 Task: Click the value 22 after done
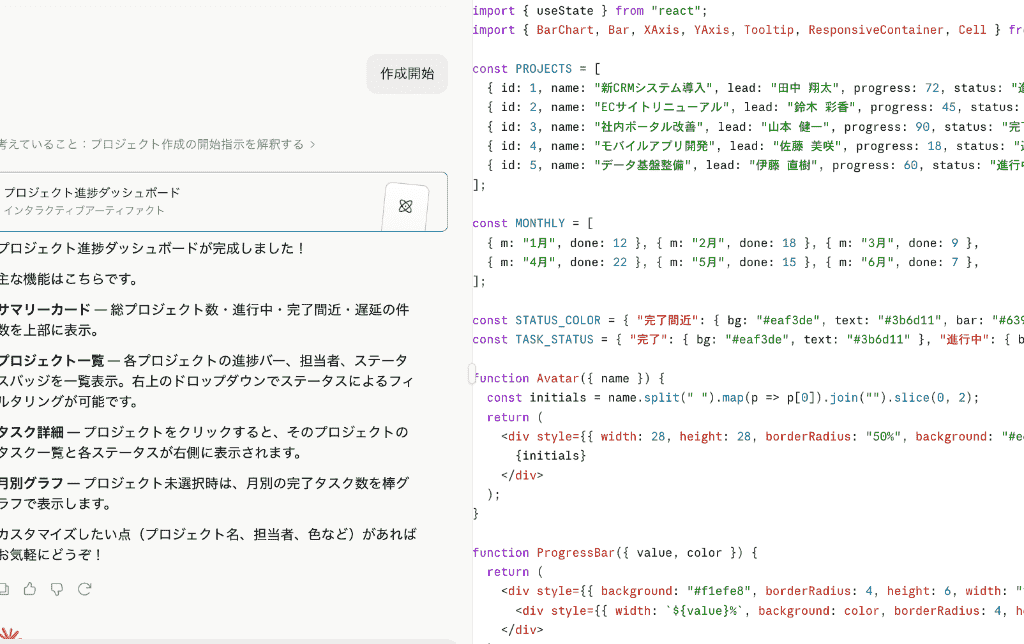(x=620, y=262)
